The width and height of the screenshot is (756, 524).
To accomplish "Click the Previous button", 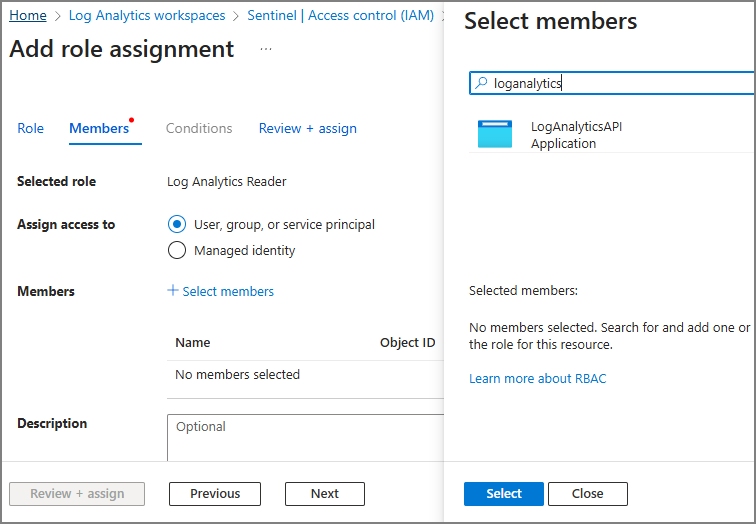I will point(215,494).
